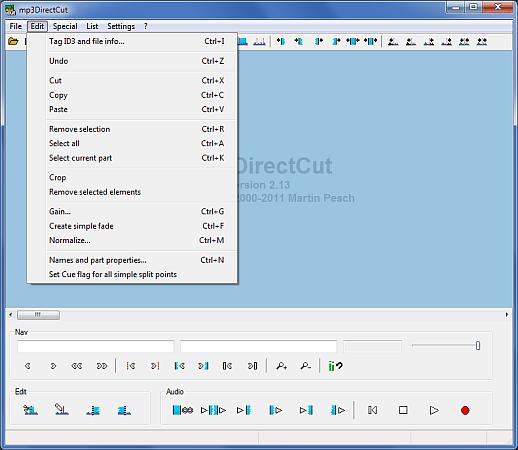Go to next orange dashed marker
518x450 pixels.
click(155, 366)
